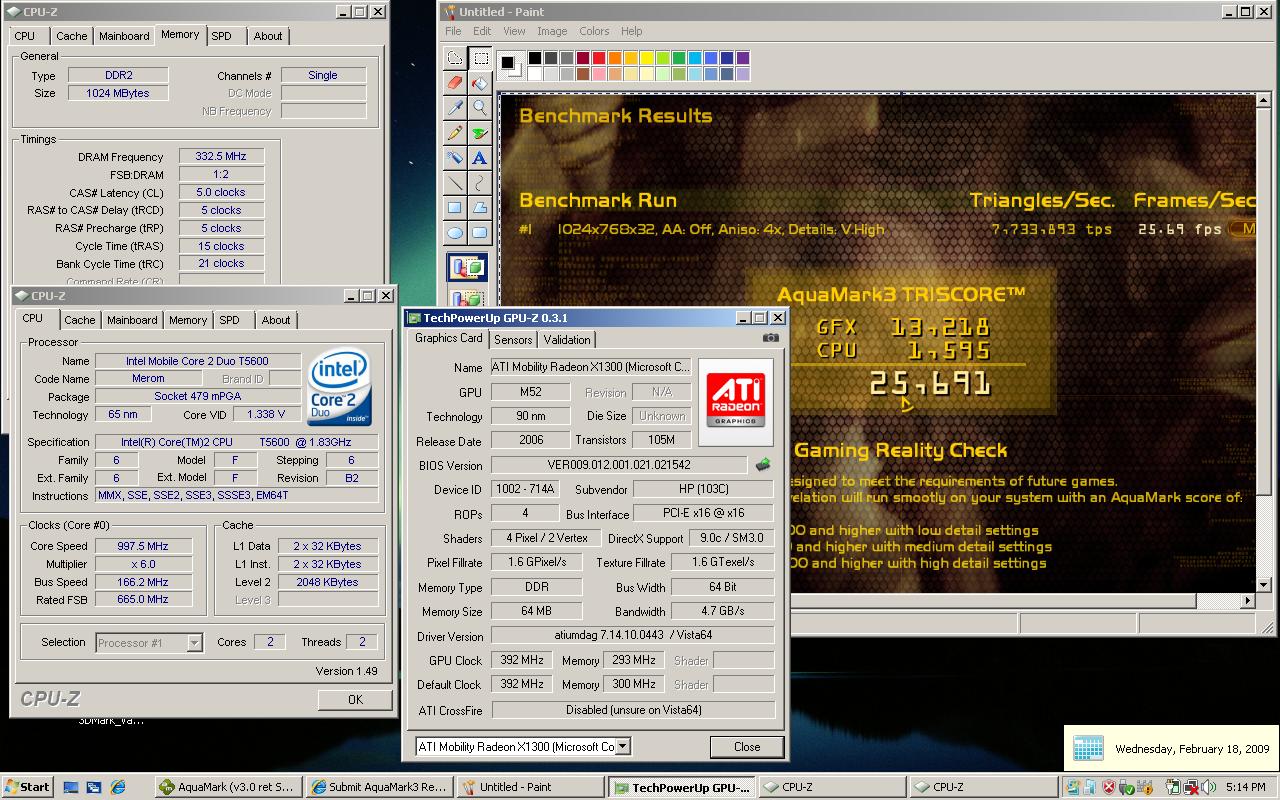1280x800 pixels.
Task: Click the volume speaker tray icon
Action: (1208, 787)
